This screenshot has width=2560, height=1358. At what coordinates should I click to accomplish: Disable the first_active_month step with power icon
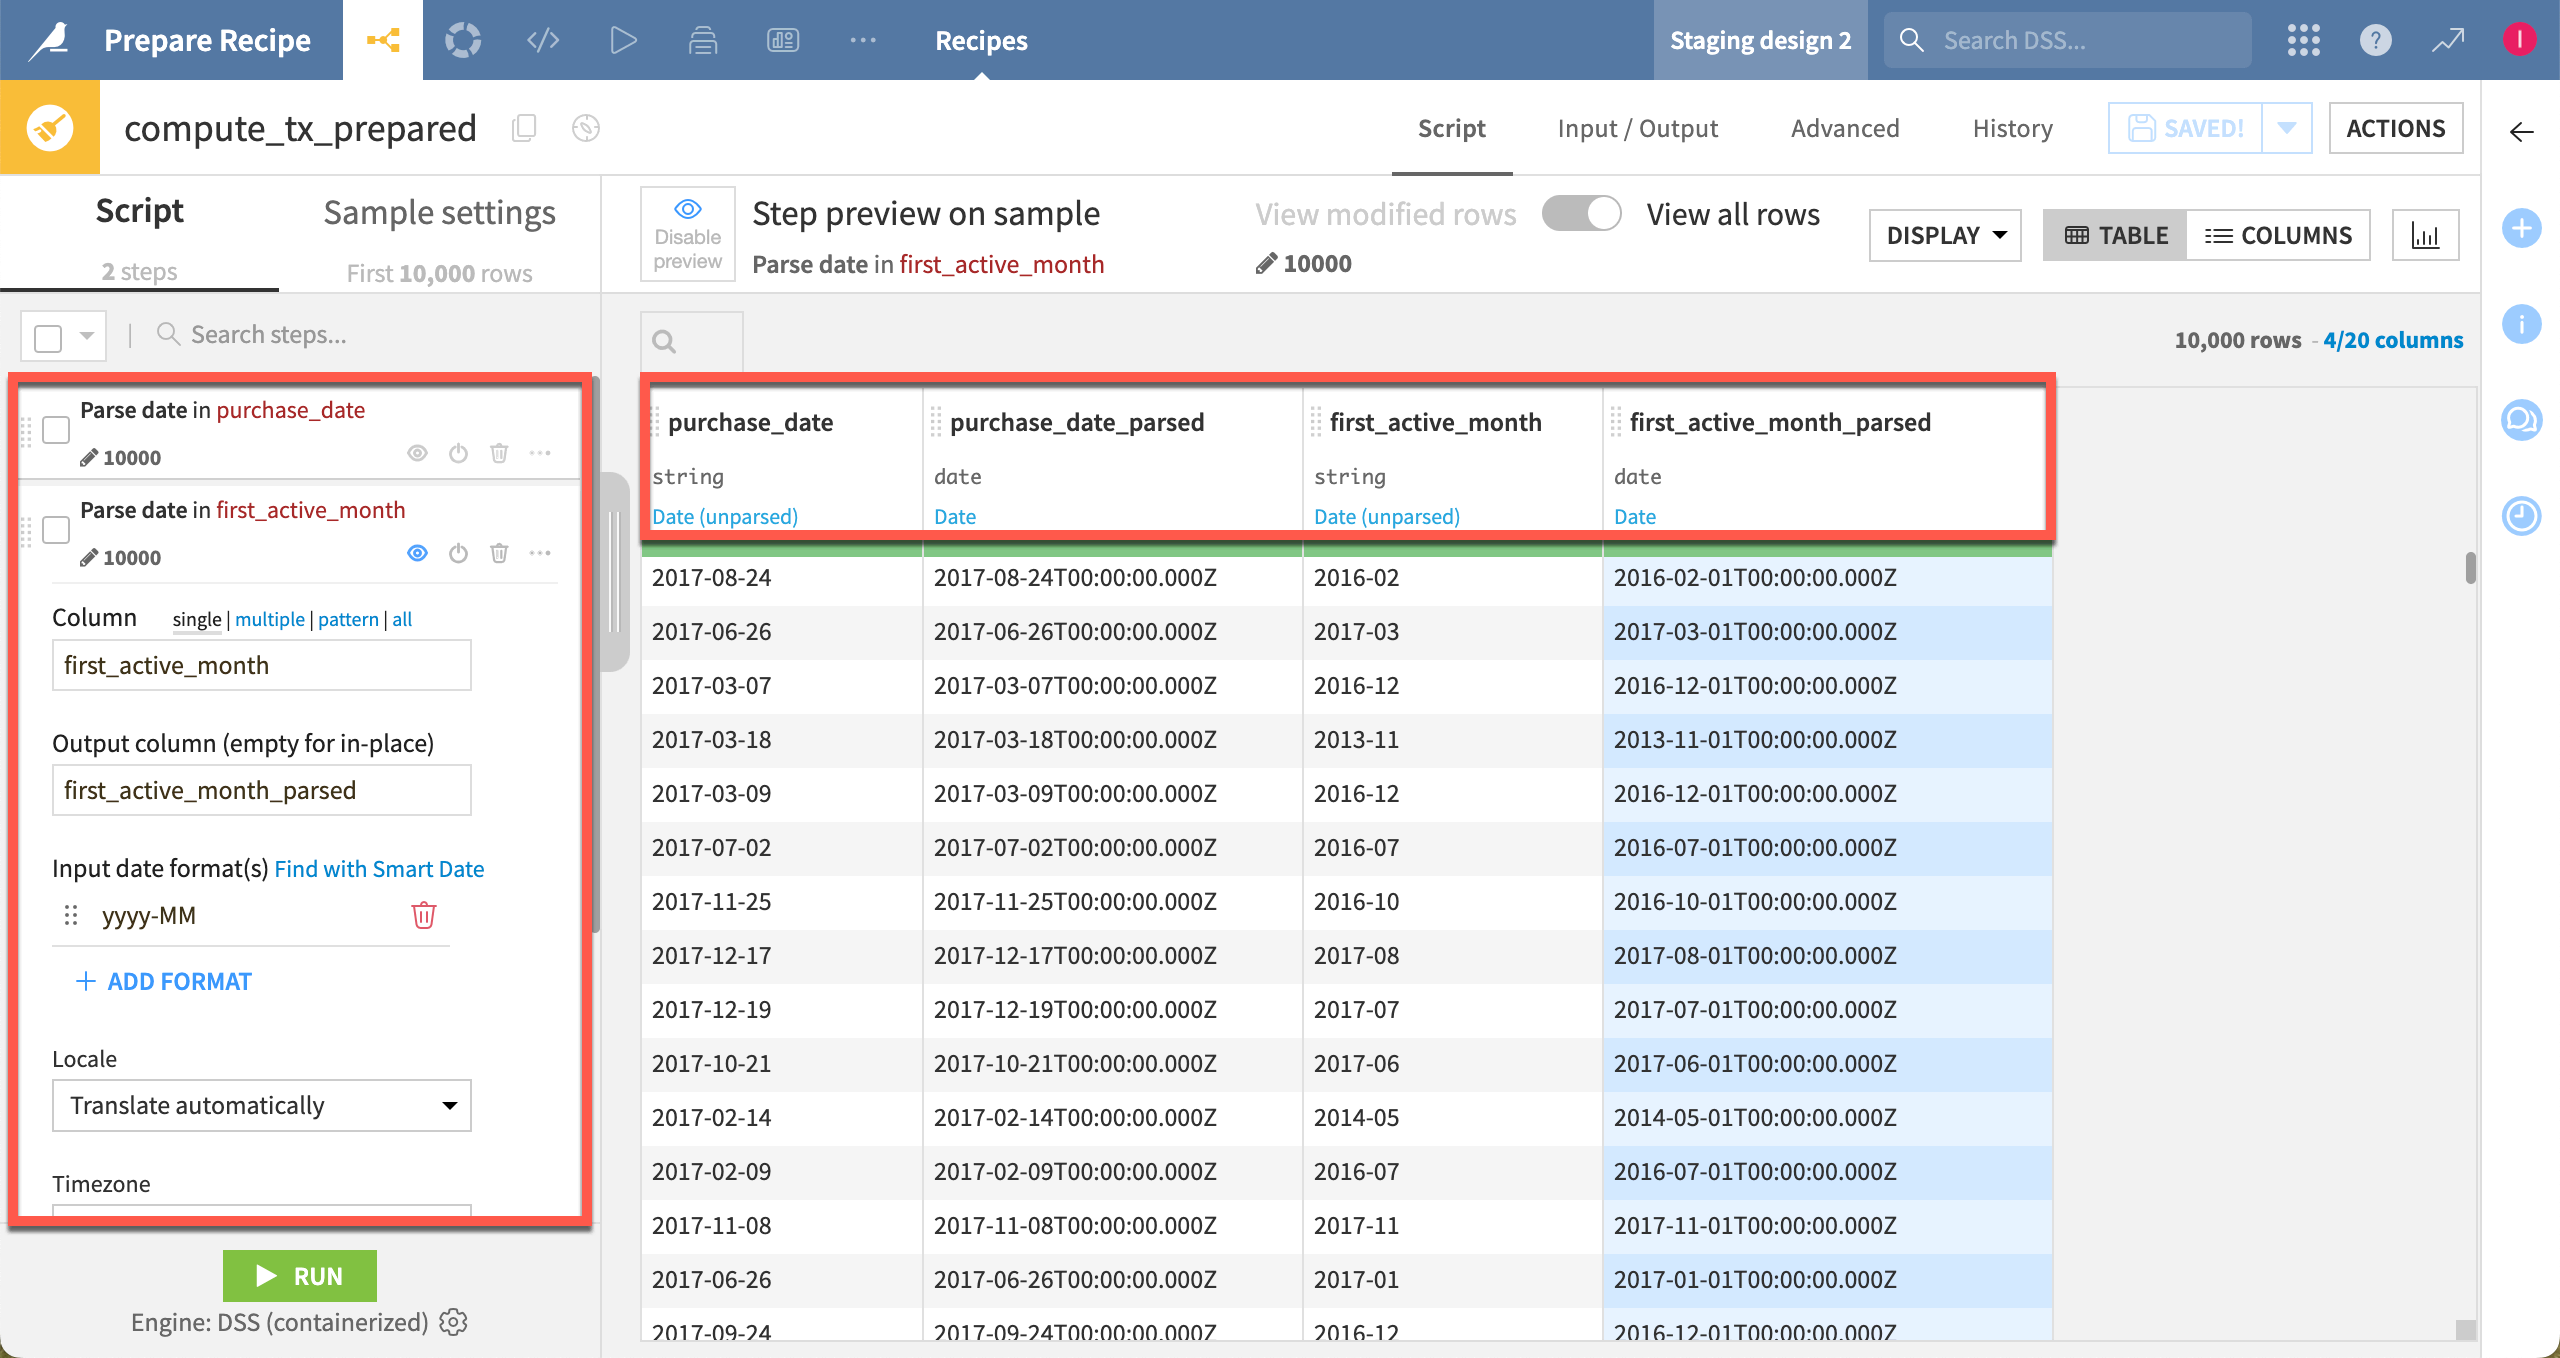click(x=458, y=553)
